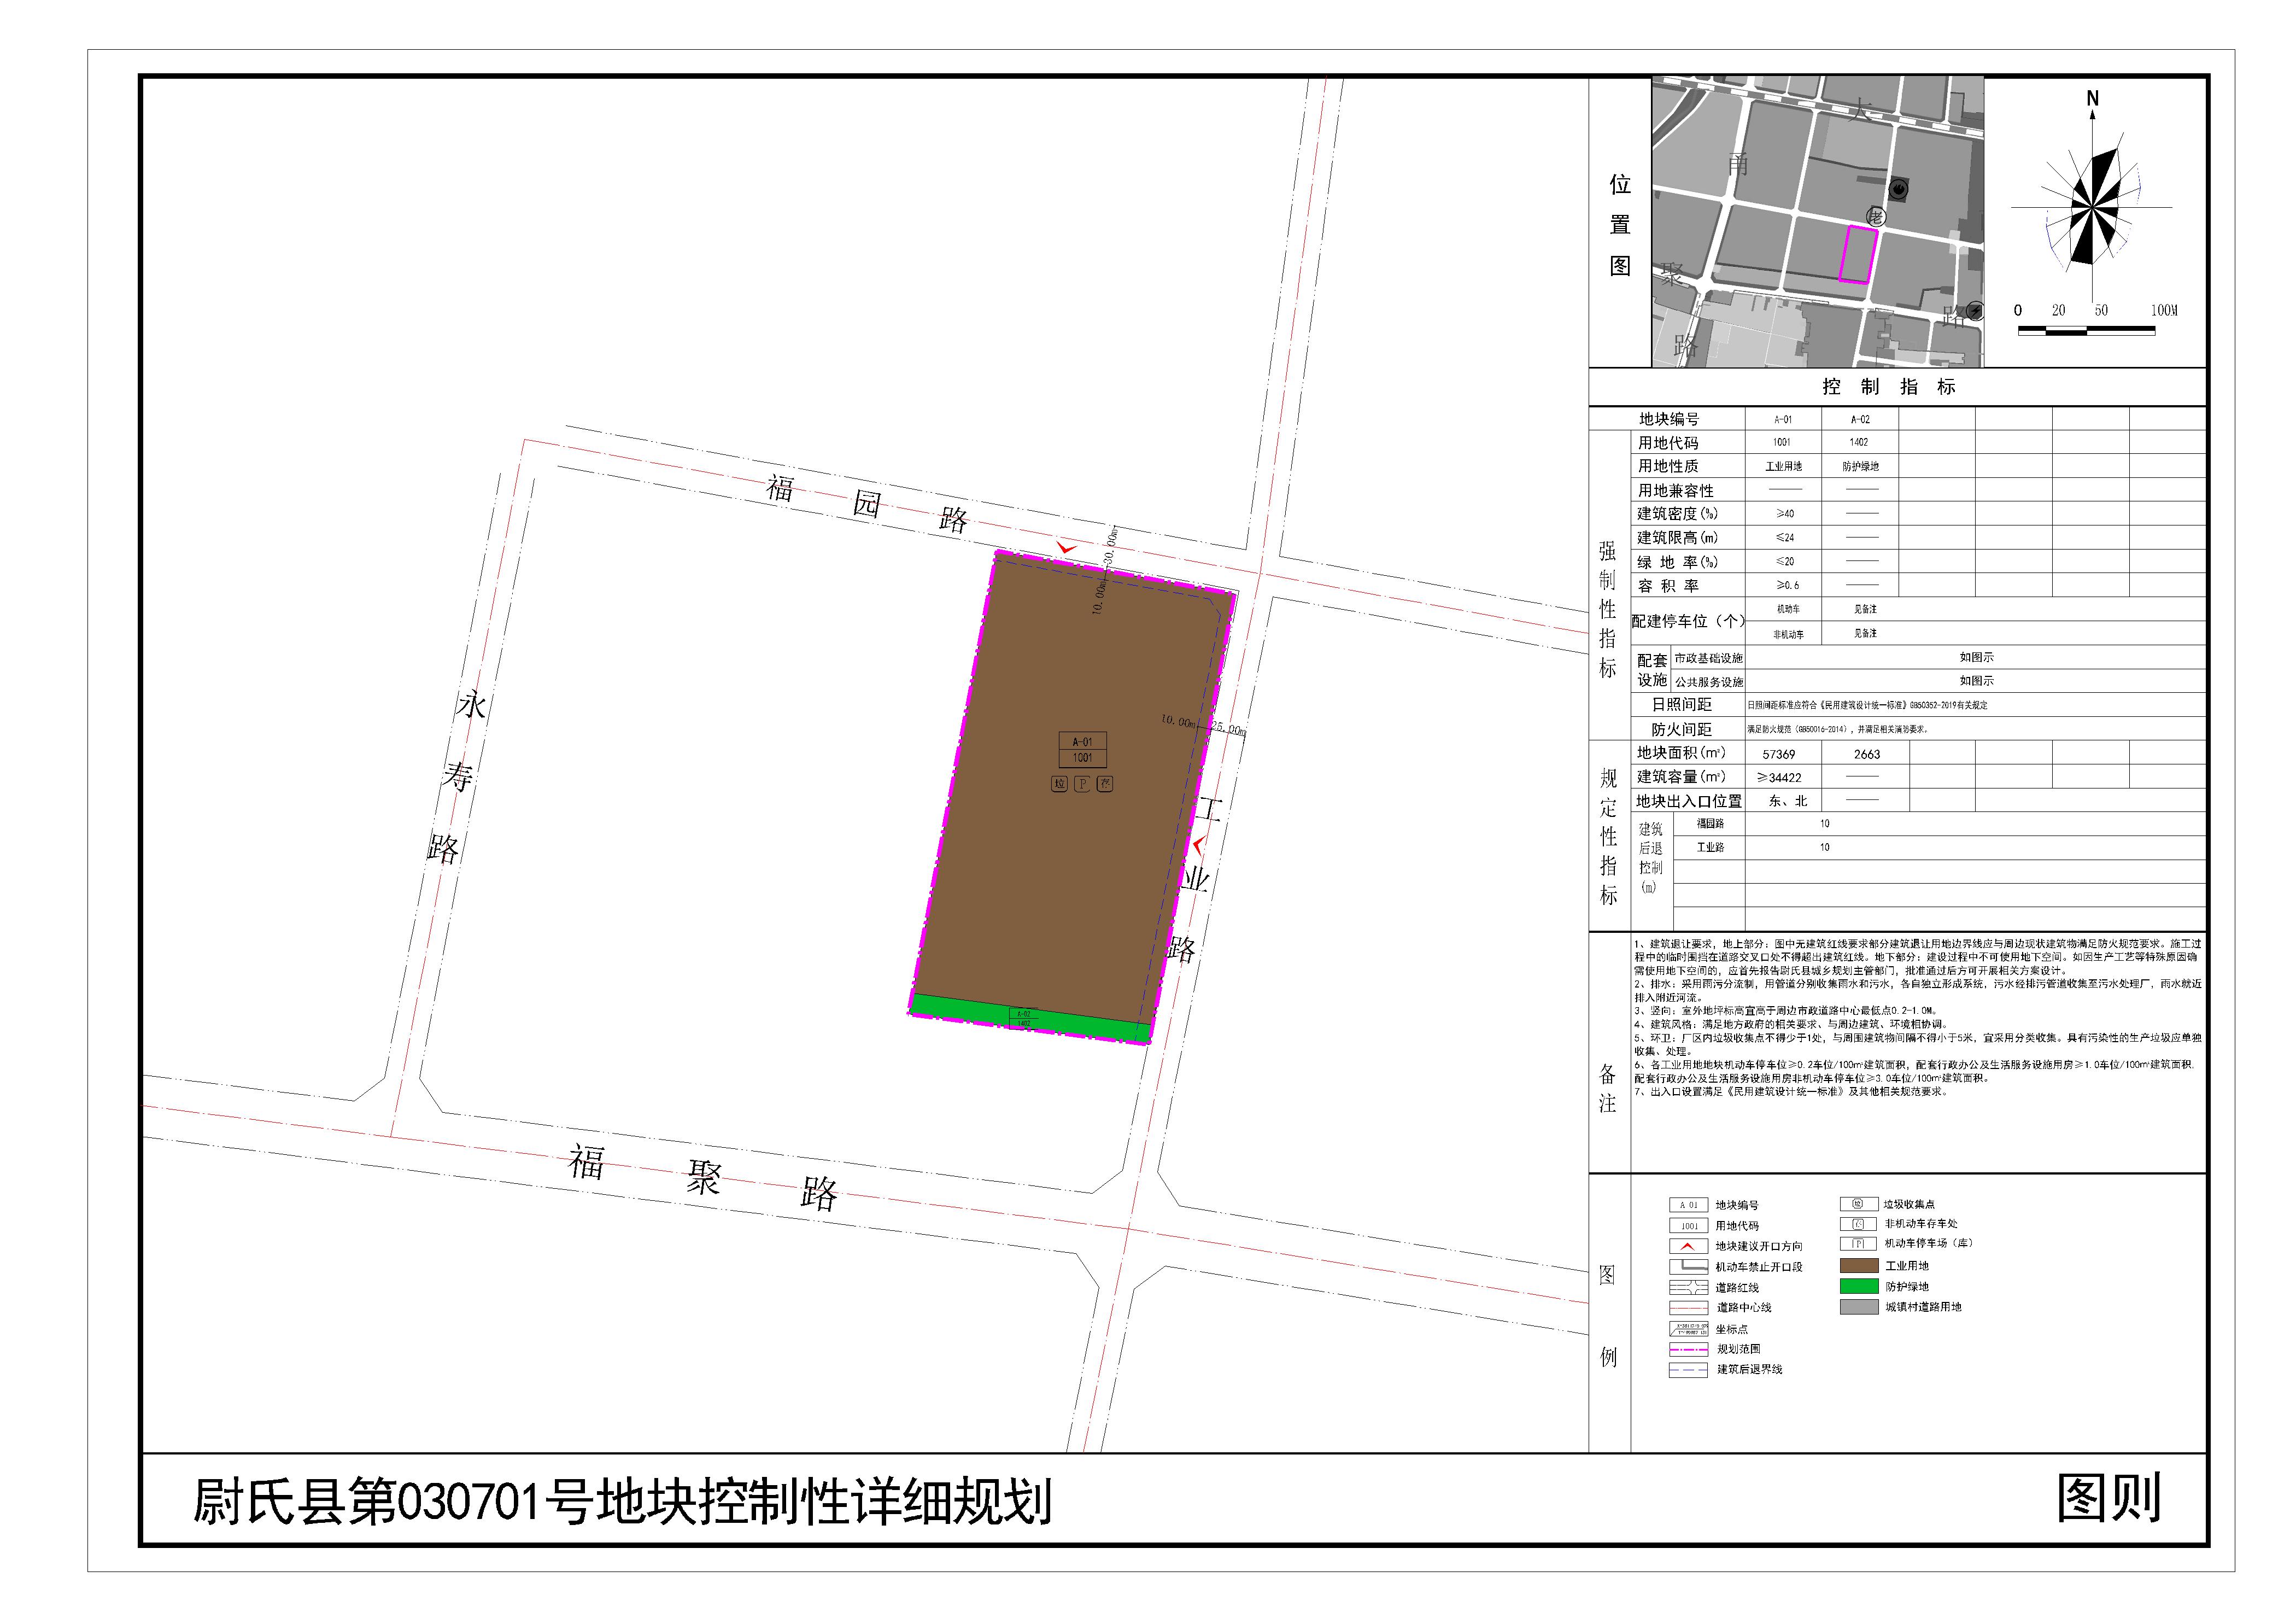Click the non-motor vehicle storage icon inside plot A-01
The image size is (2296, 1624).
click(x=1105, y=785)
